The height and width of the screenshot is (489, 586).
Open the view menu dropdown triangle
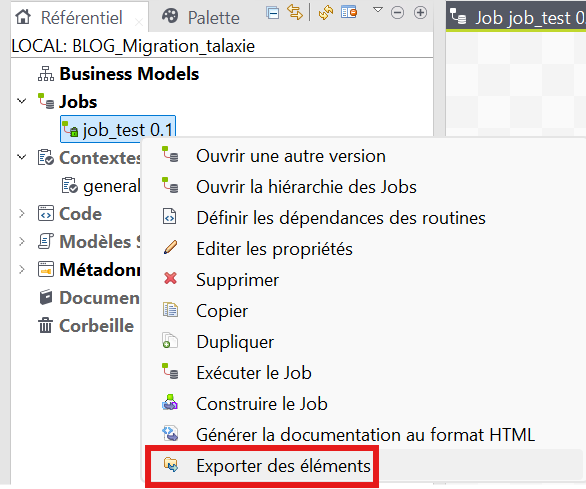click(378, 10)
